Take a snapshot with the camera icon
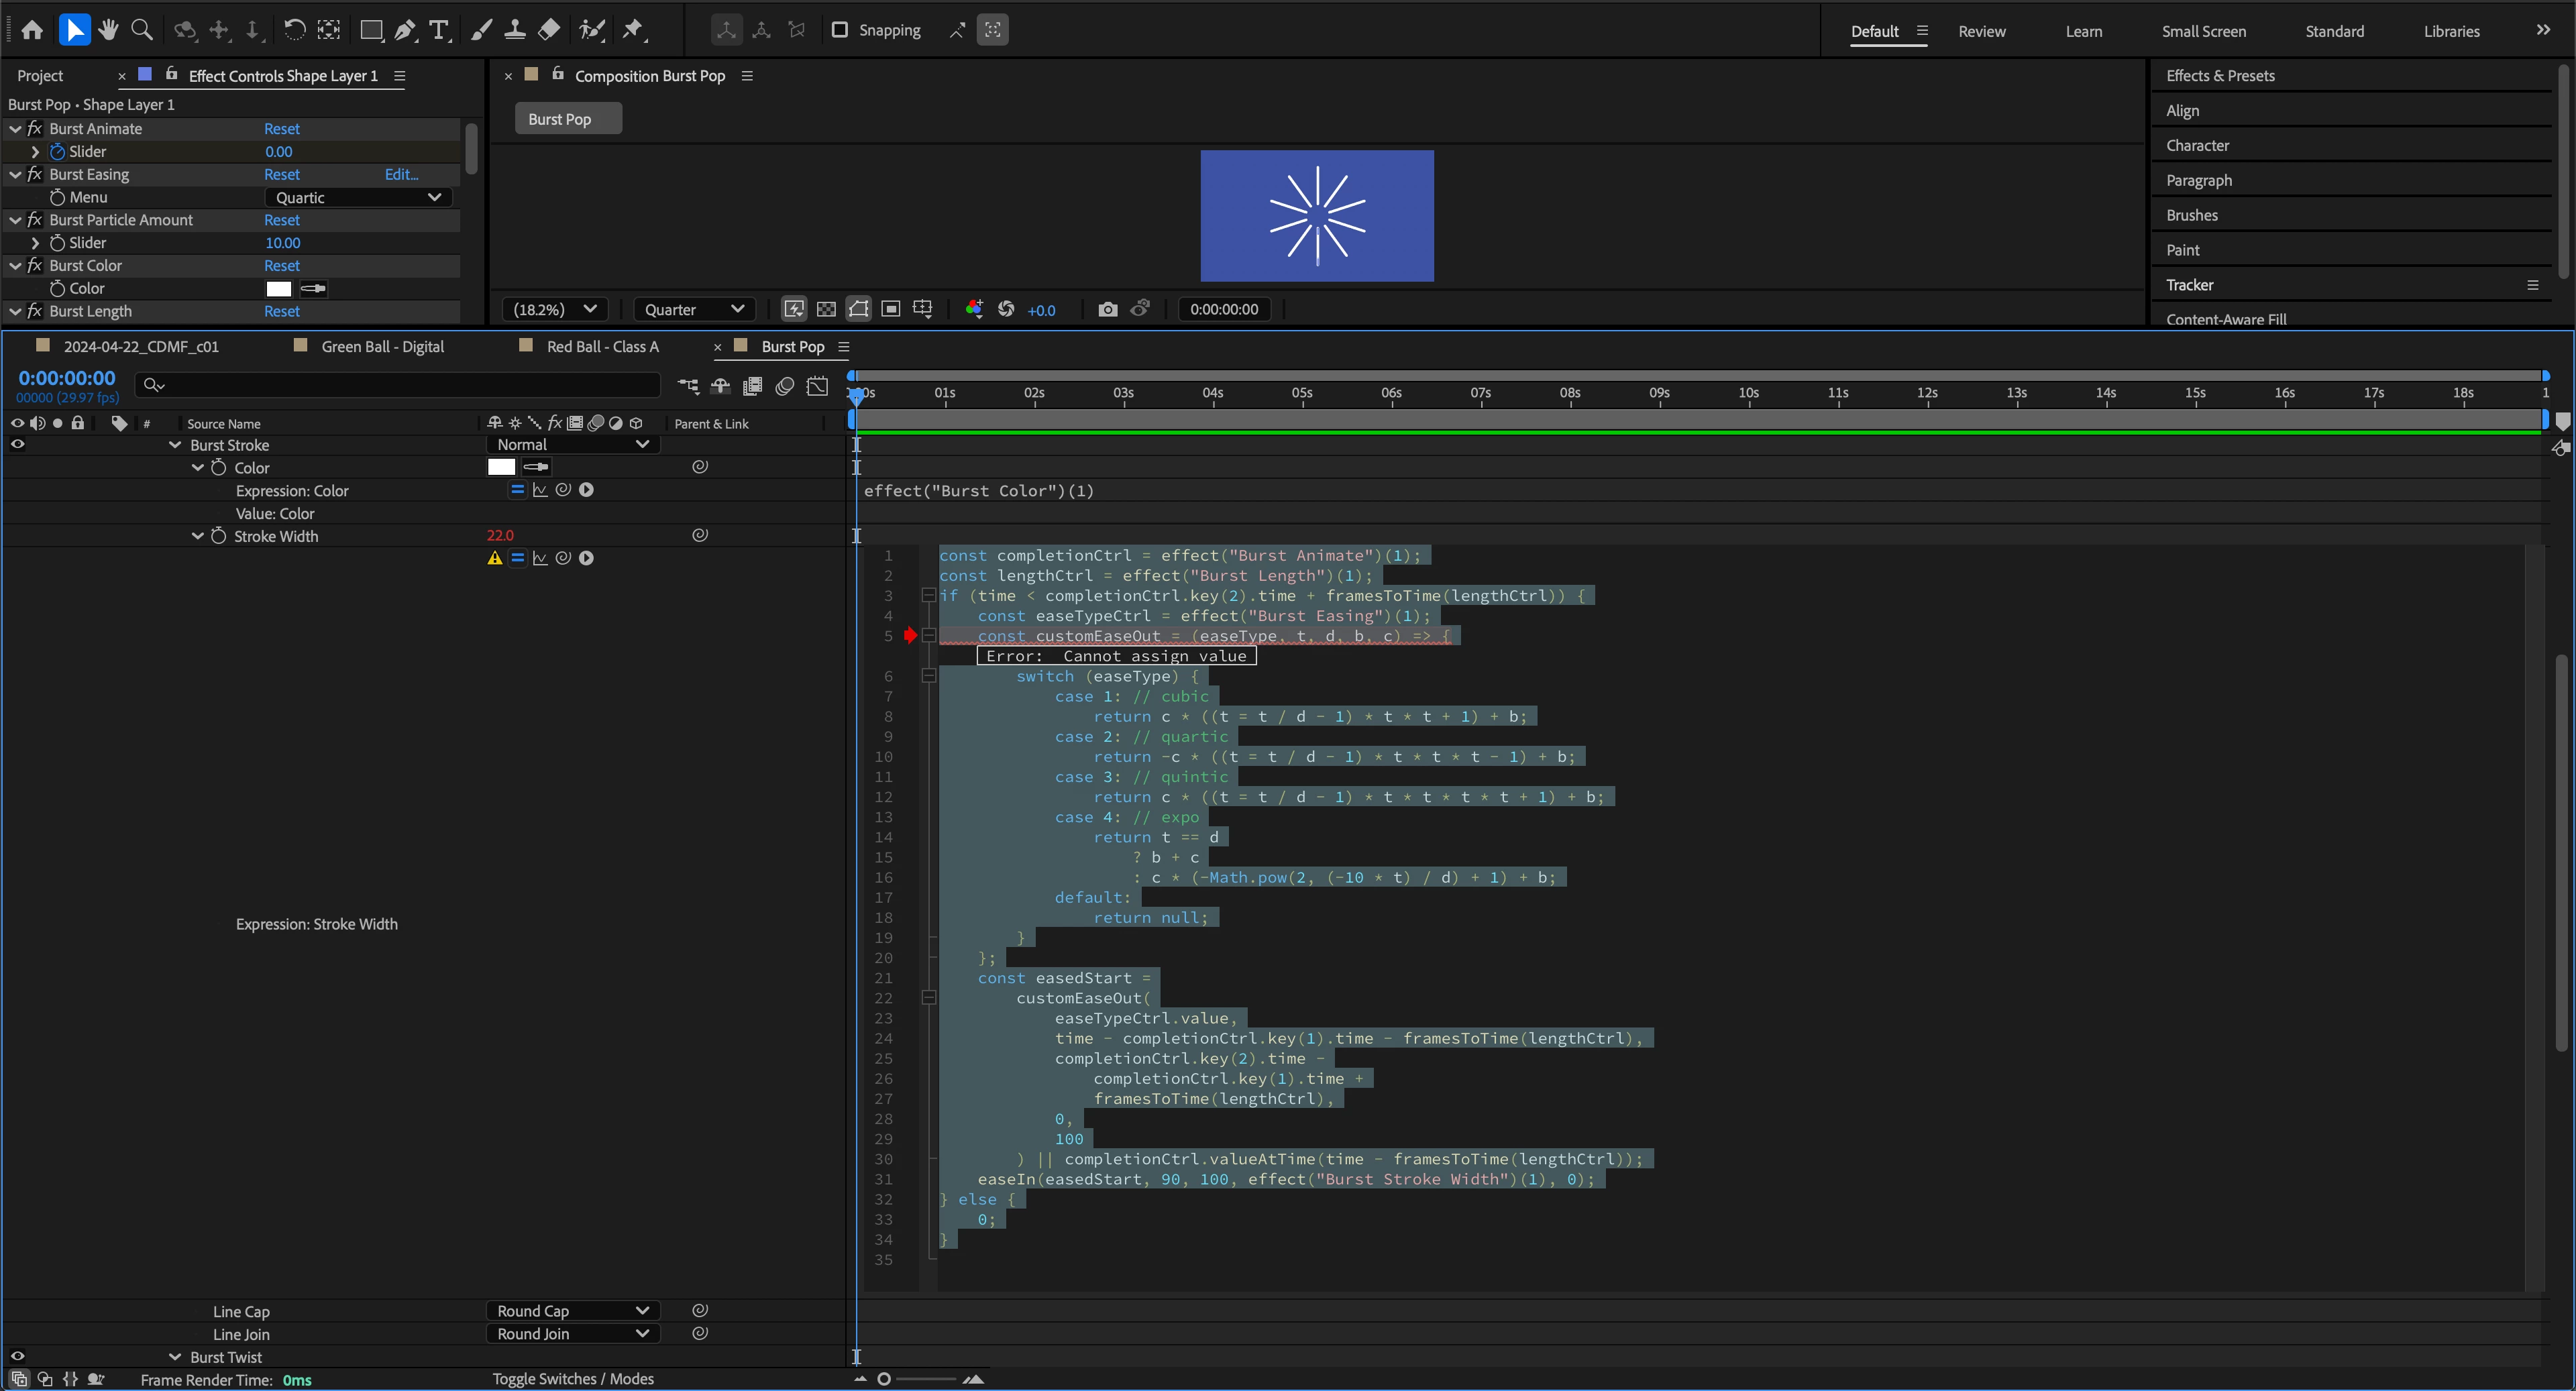Screen dimensions: 2576x1391 [x=1107, y=309]
